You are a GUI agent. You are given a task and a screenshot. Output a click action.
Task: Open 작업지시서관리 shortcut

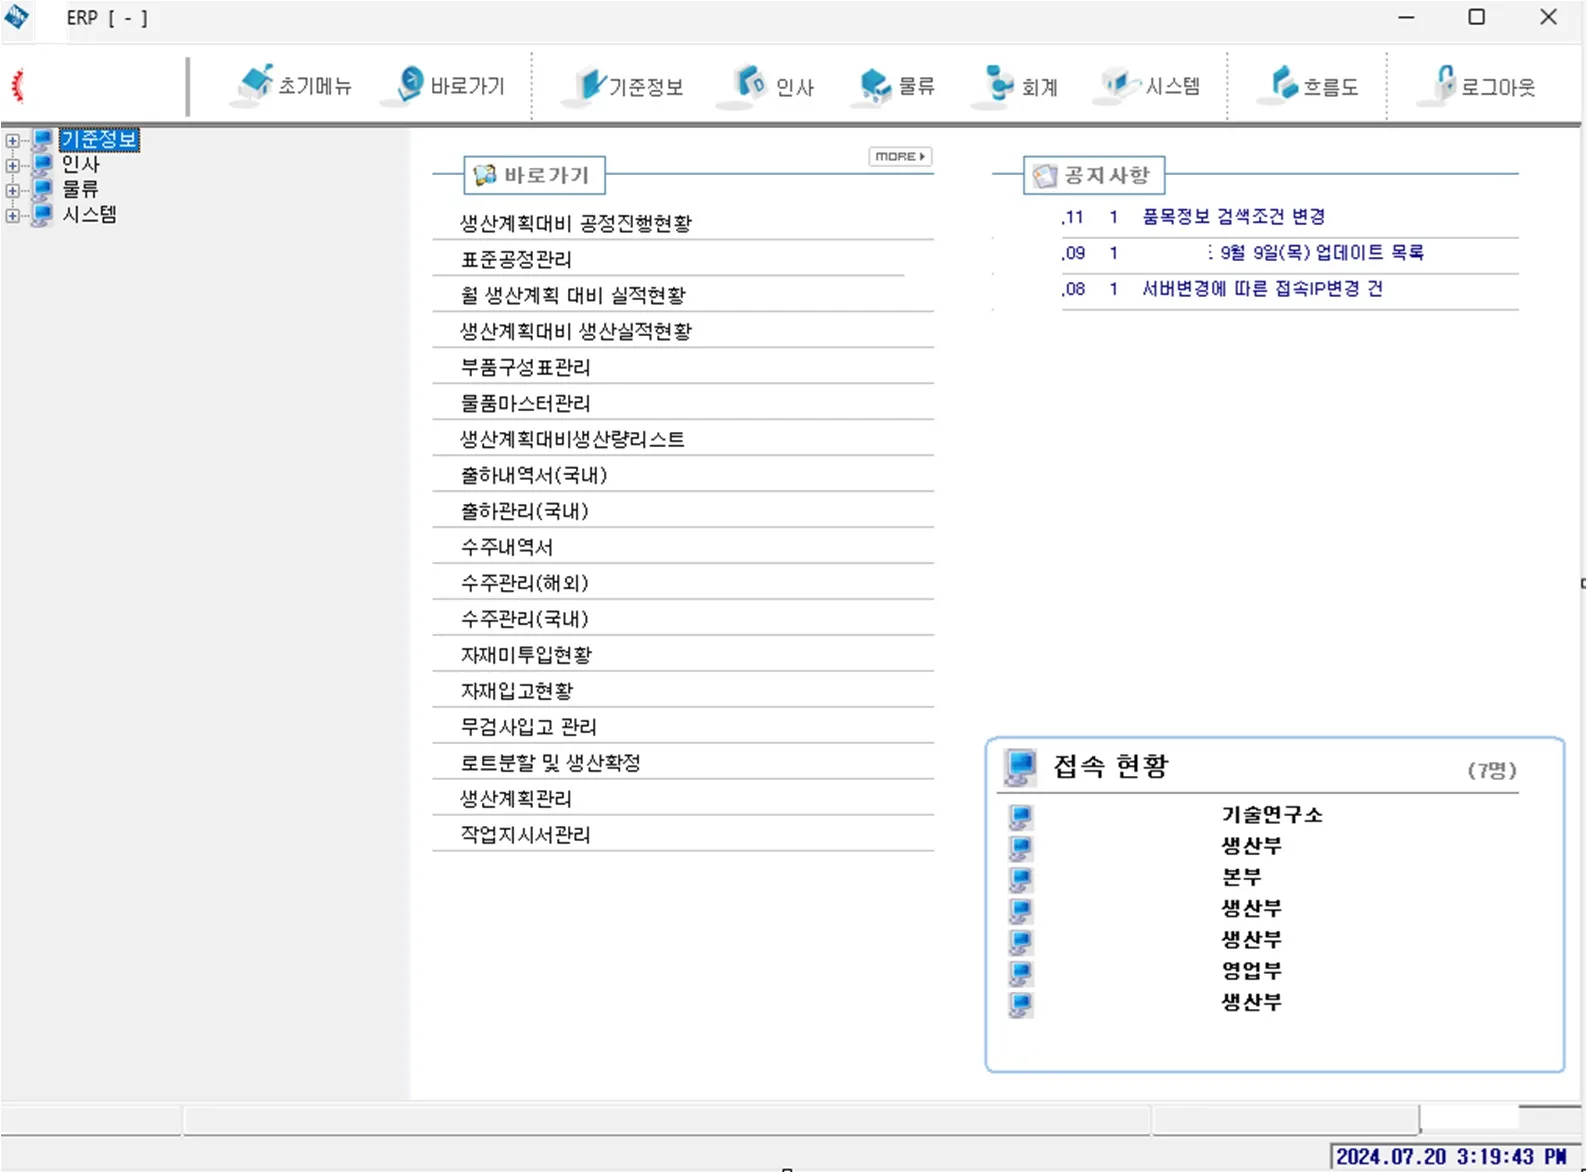click(525, 835)
